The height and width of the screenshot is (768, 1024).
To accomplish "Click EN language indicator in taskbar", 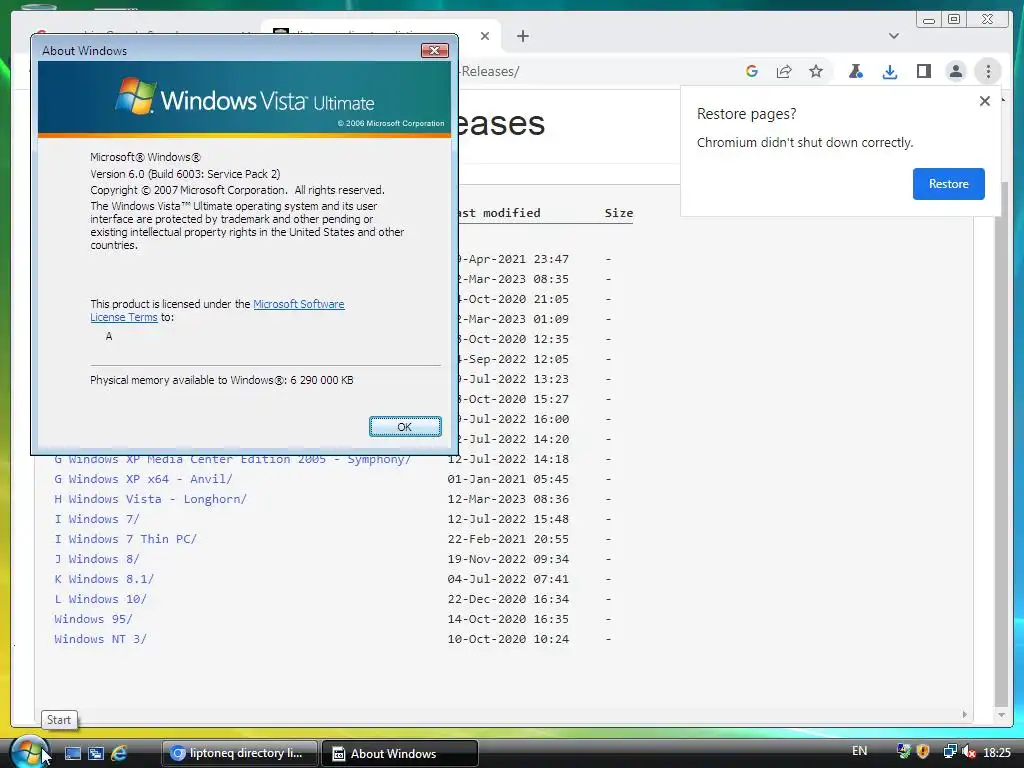I will point(859,751).
